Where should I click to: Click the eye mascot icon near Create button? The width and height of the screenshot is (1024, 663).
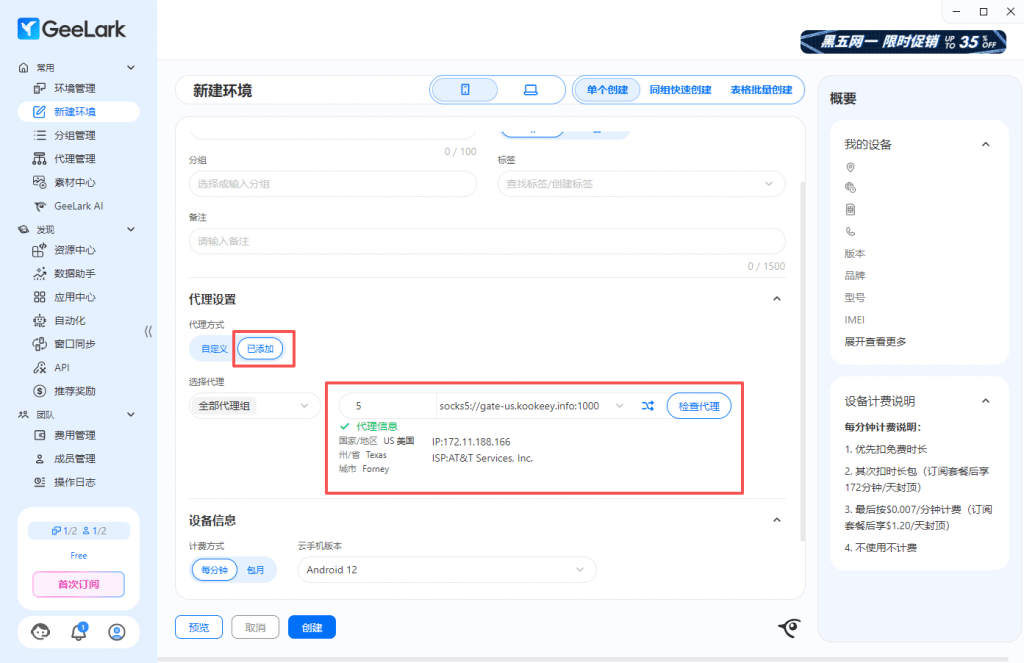tap(790, 627)
